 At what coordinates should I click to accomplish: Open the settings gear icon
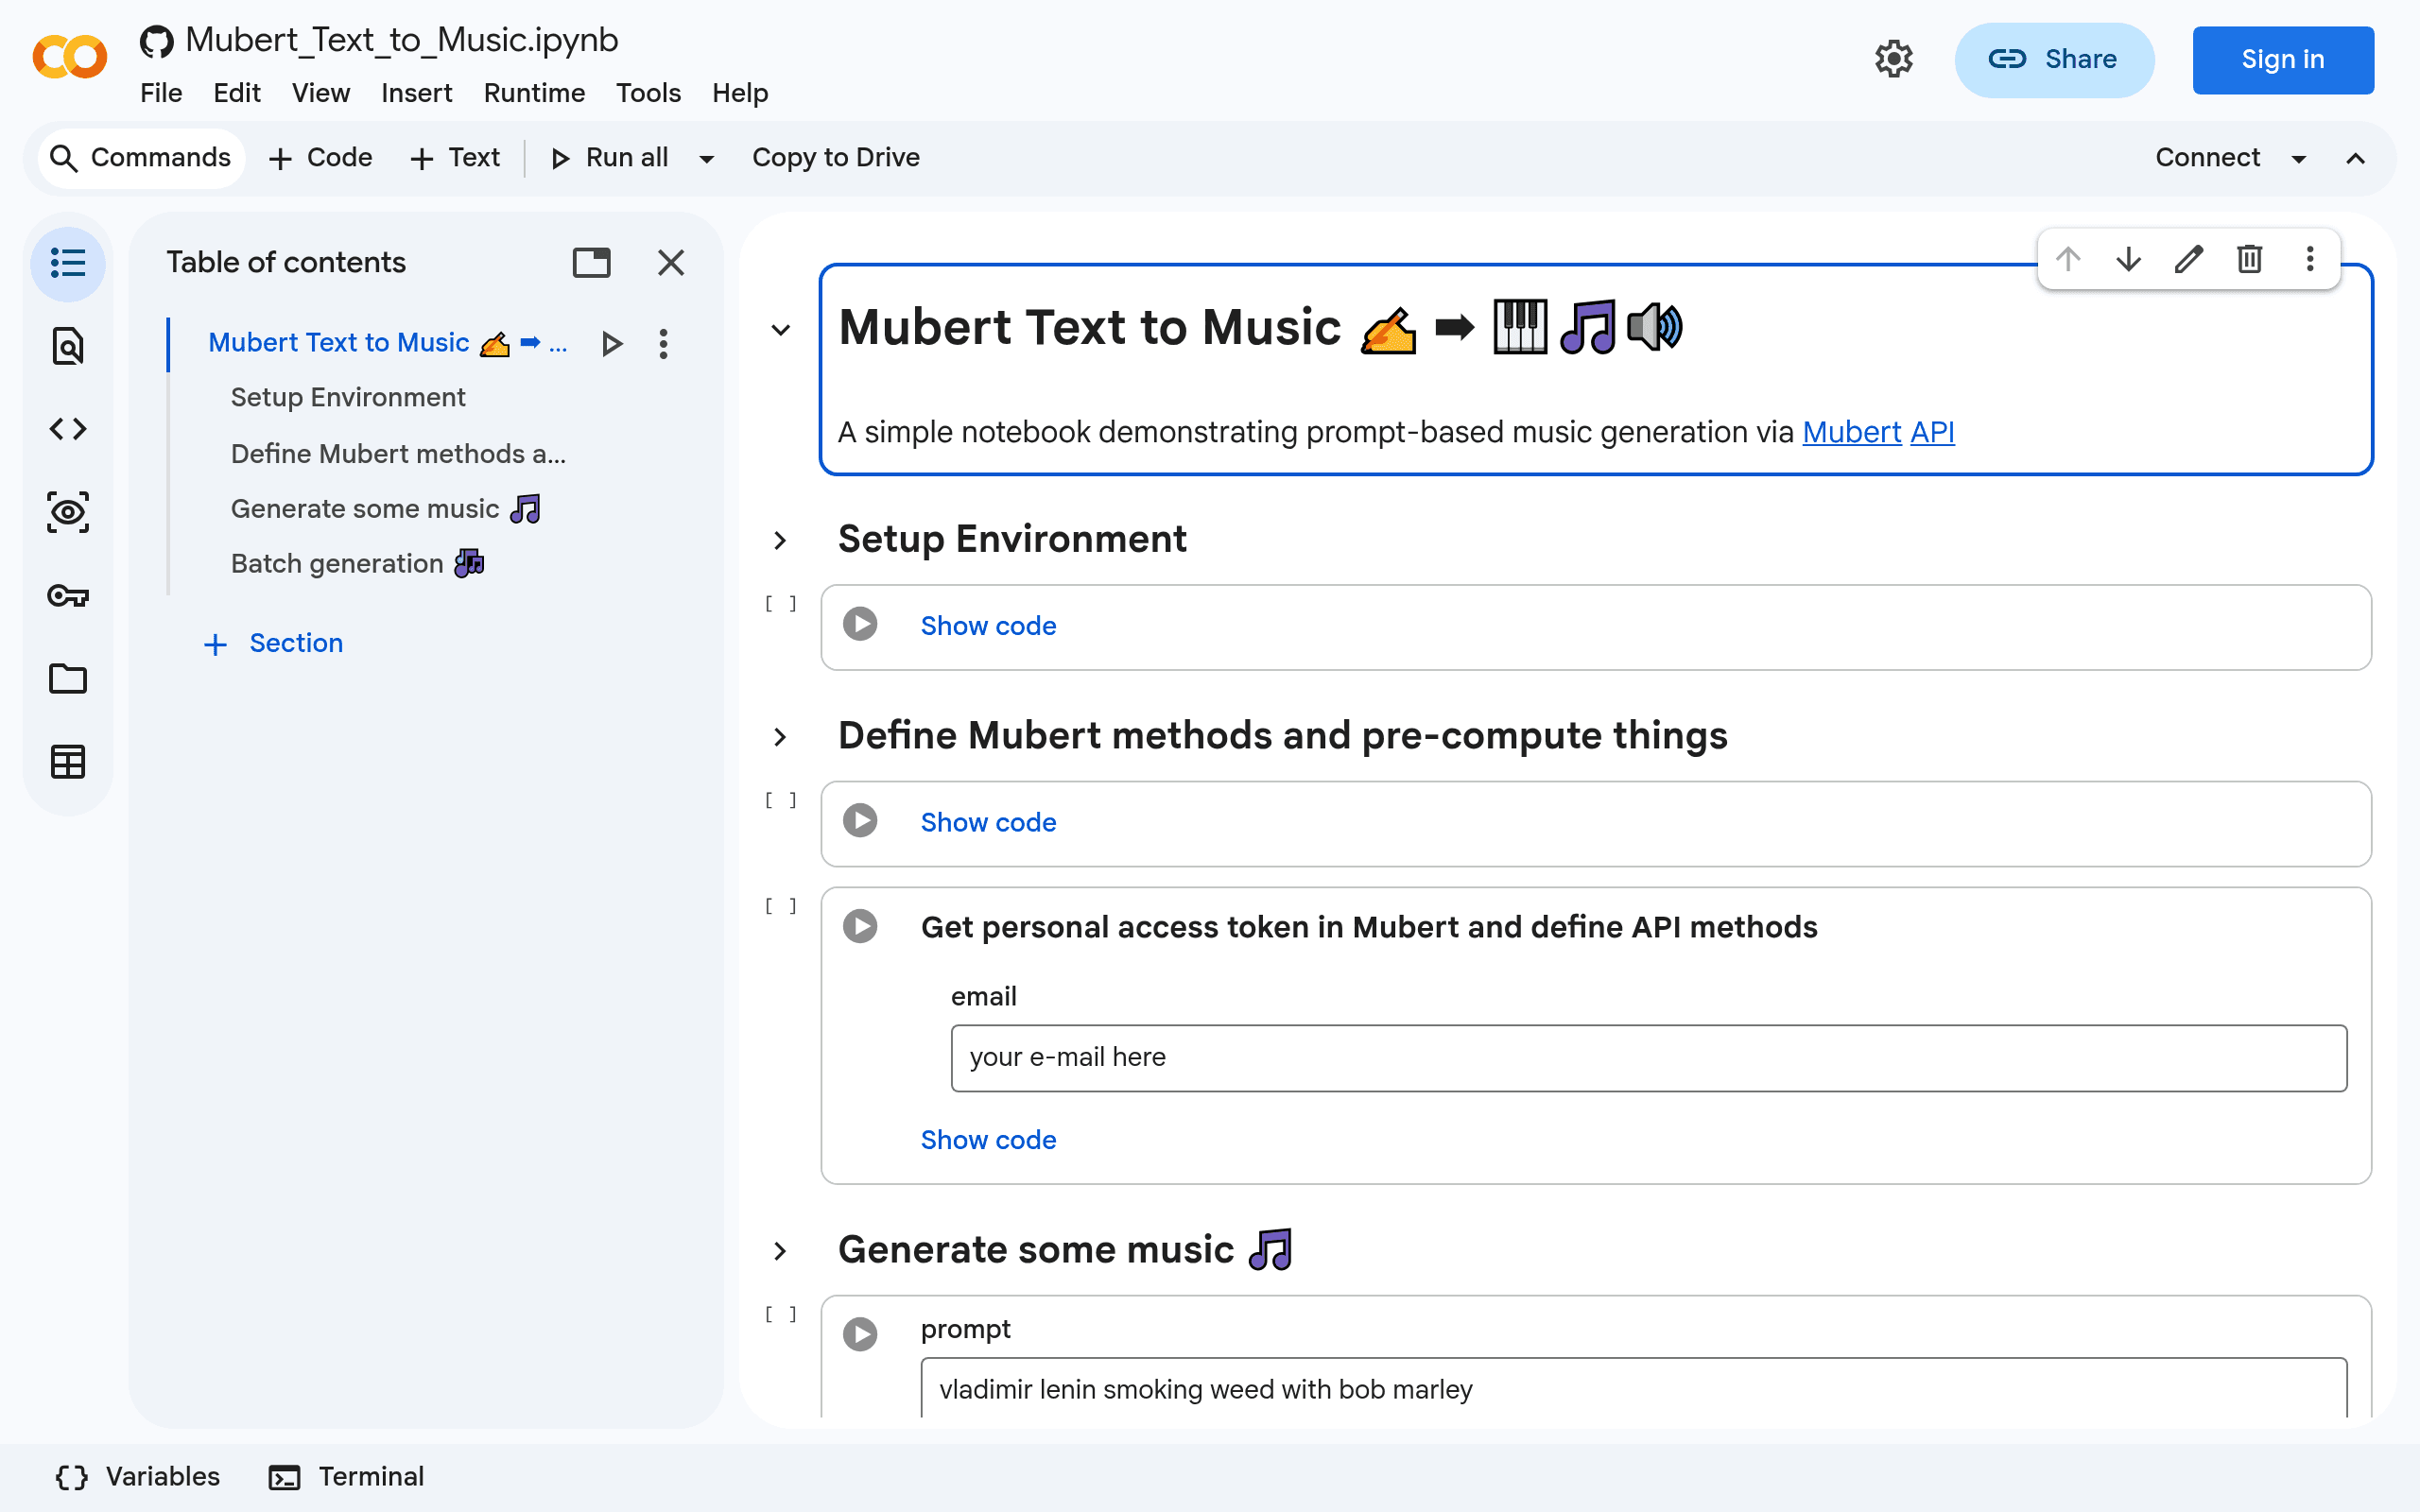[x=1893, y=59]
